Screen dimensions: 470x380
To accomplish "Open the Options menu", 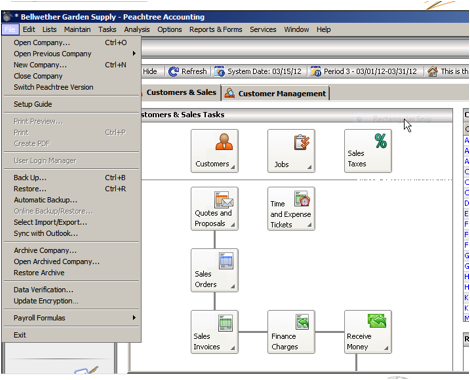I will (x=169, y=29).
